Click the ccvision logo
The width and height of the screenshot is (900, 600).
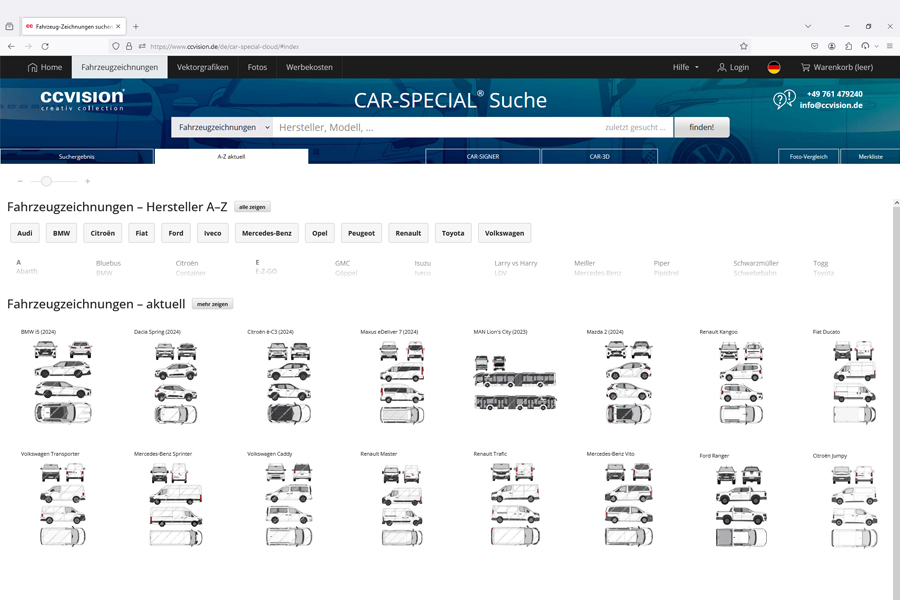pos(82,99)
